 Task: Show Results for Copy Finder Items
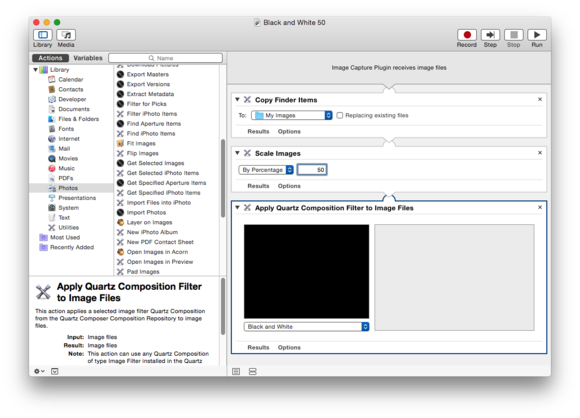tap(258, 131)
